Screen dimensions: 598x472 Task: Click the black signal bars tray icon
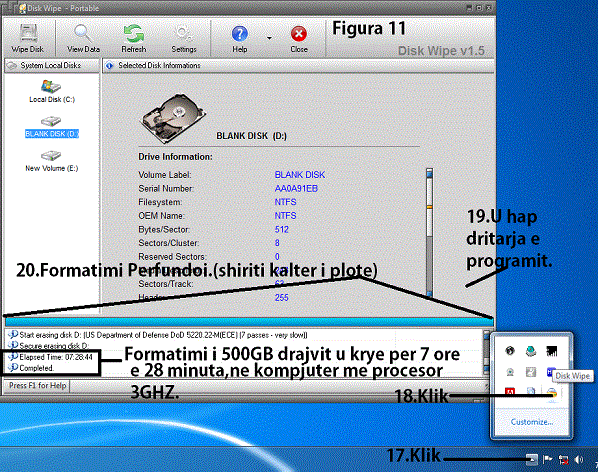(551, 351)
